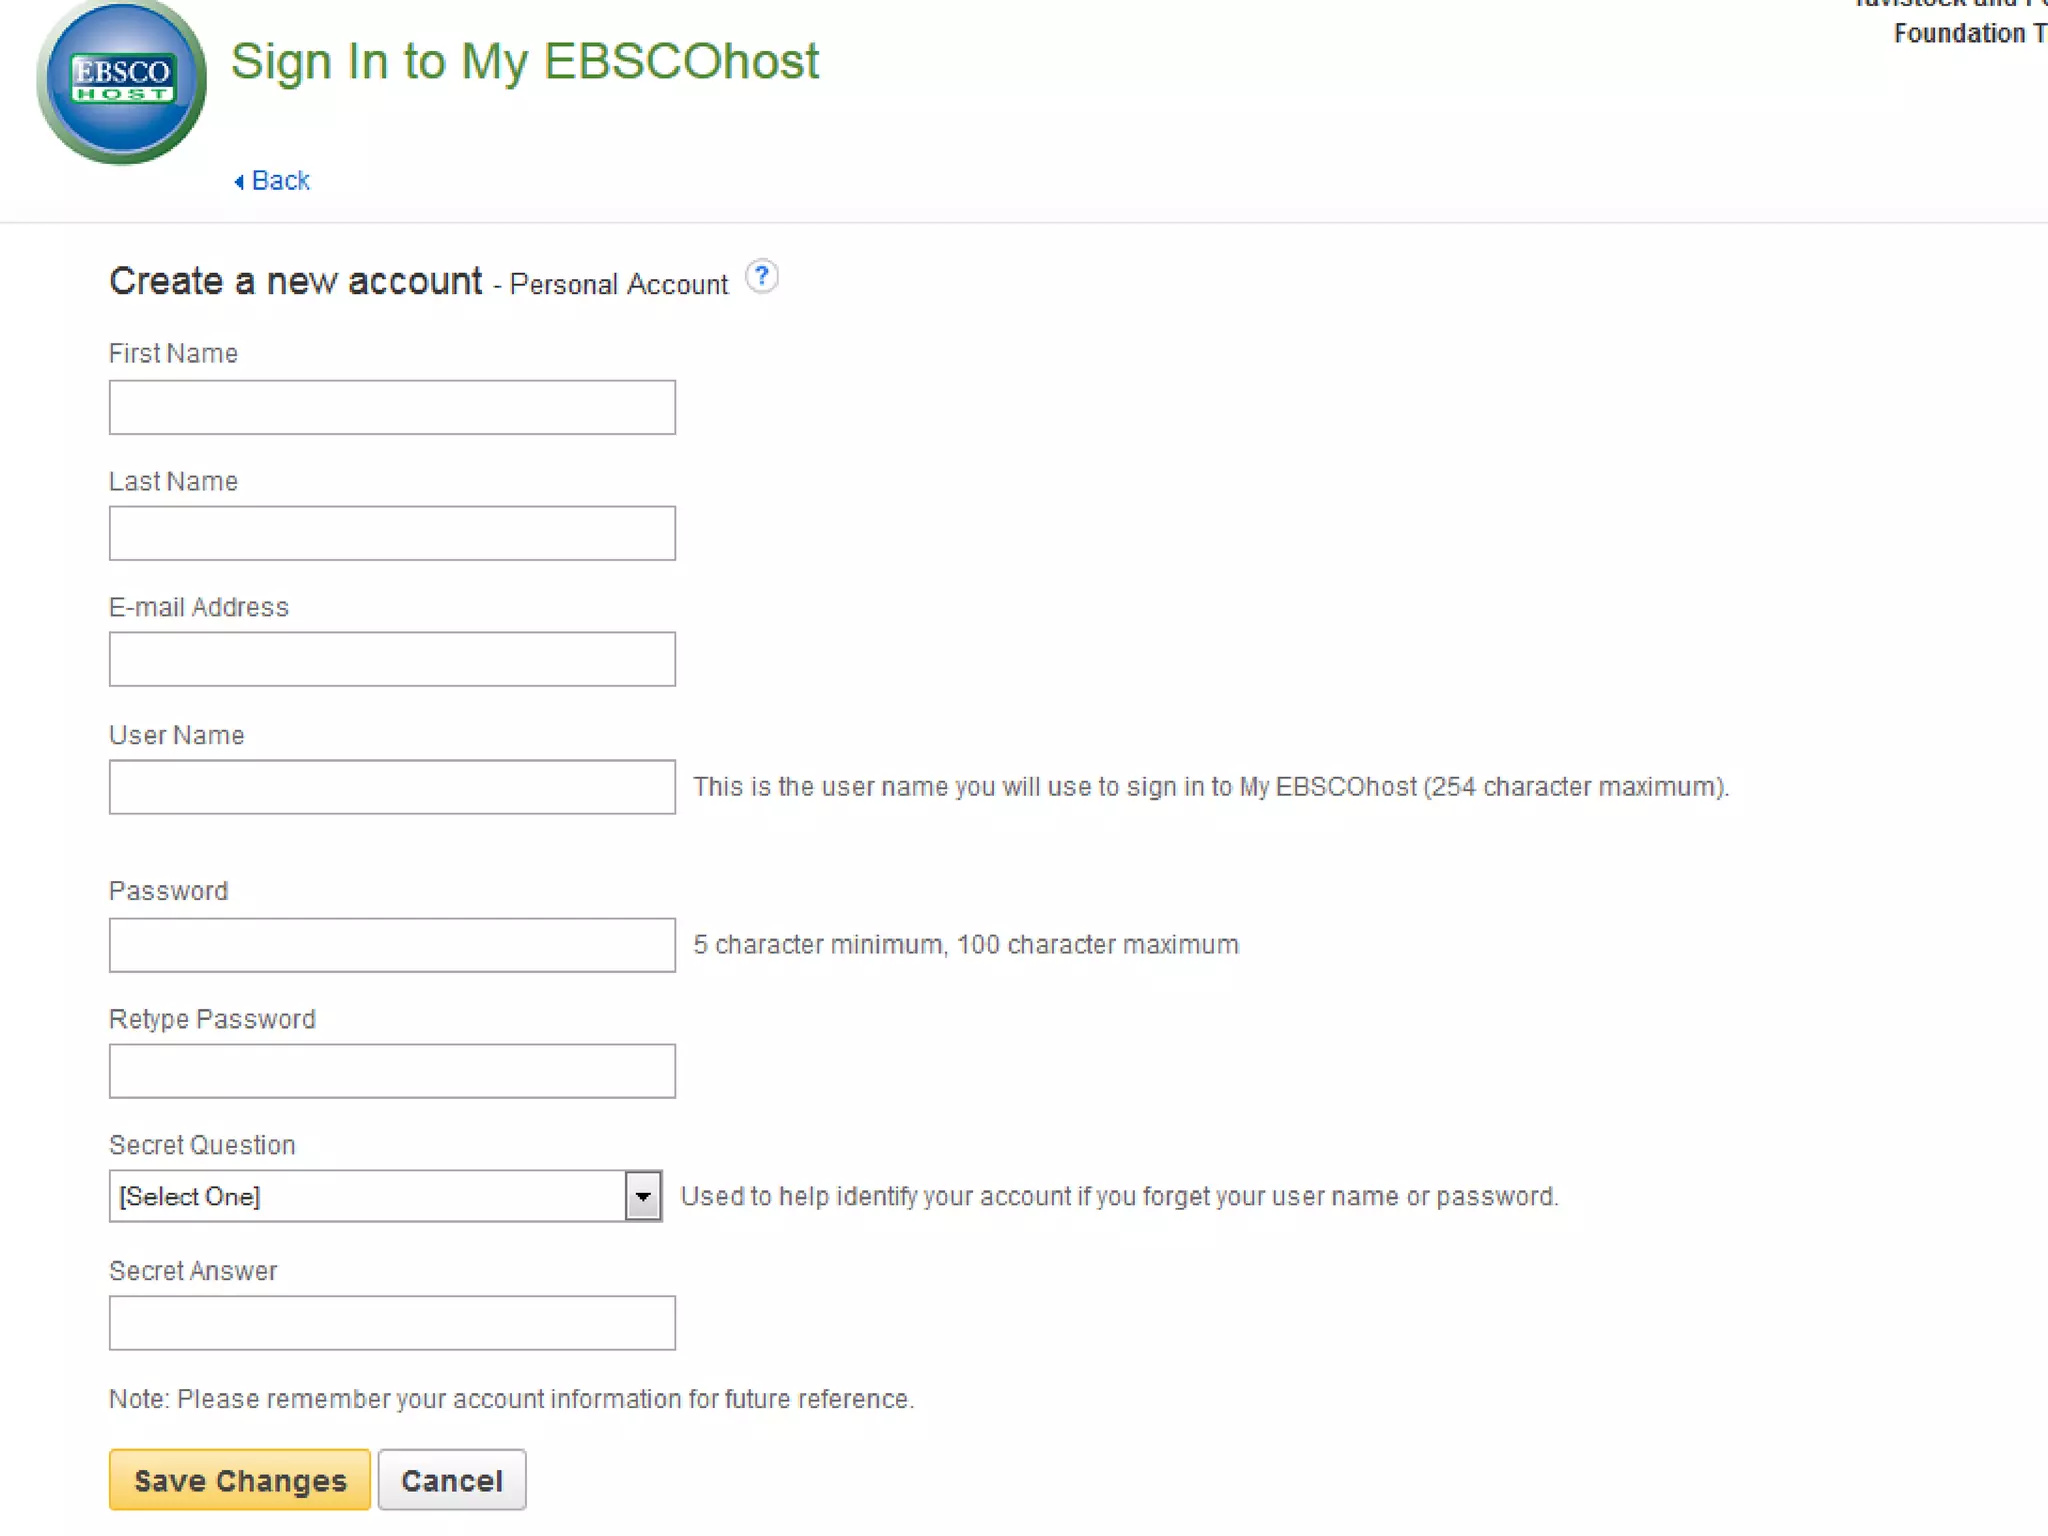Go Back to the previous page
Screen dimensions: 2048x1536
point(280,181)
